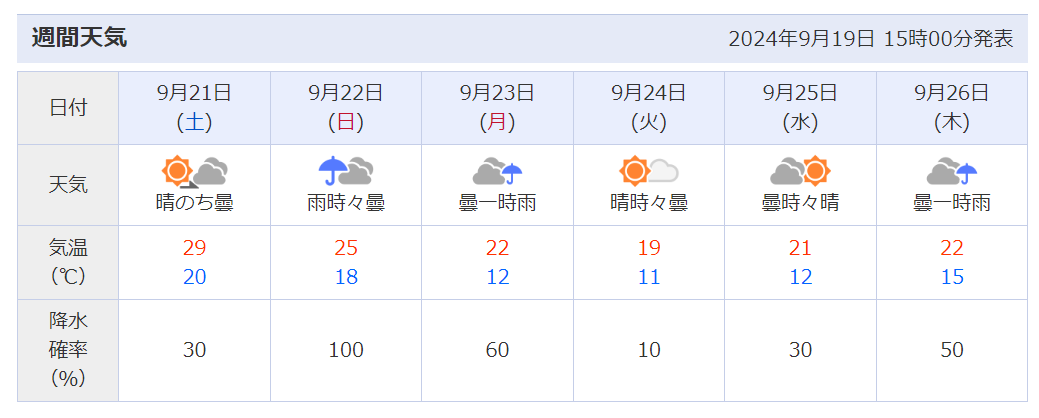Click the 雨時々曇 weather label
1039x418 pixels.
point(346,203)
